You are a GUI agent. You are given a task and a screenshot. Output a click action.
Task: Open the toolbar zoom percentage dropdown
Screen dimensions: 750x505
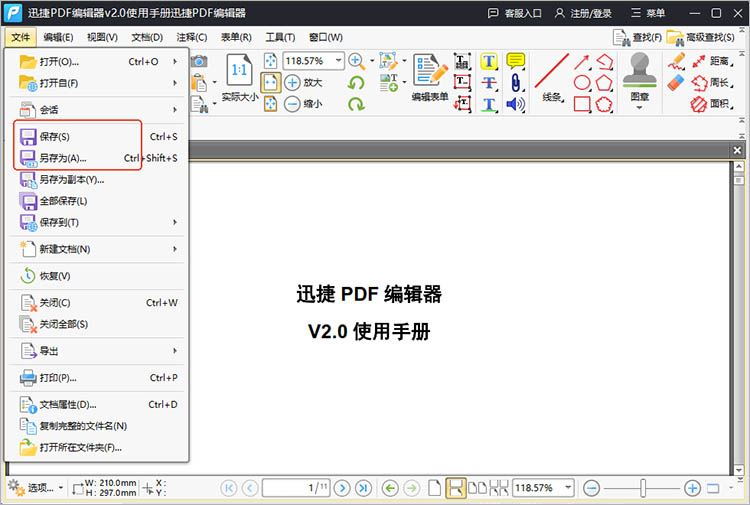pyautogui.click(x=338, y=61)
